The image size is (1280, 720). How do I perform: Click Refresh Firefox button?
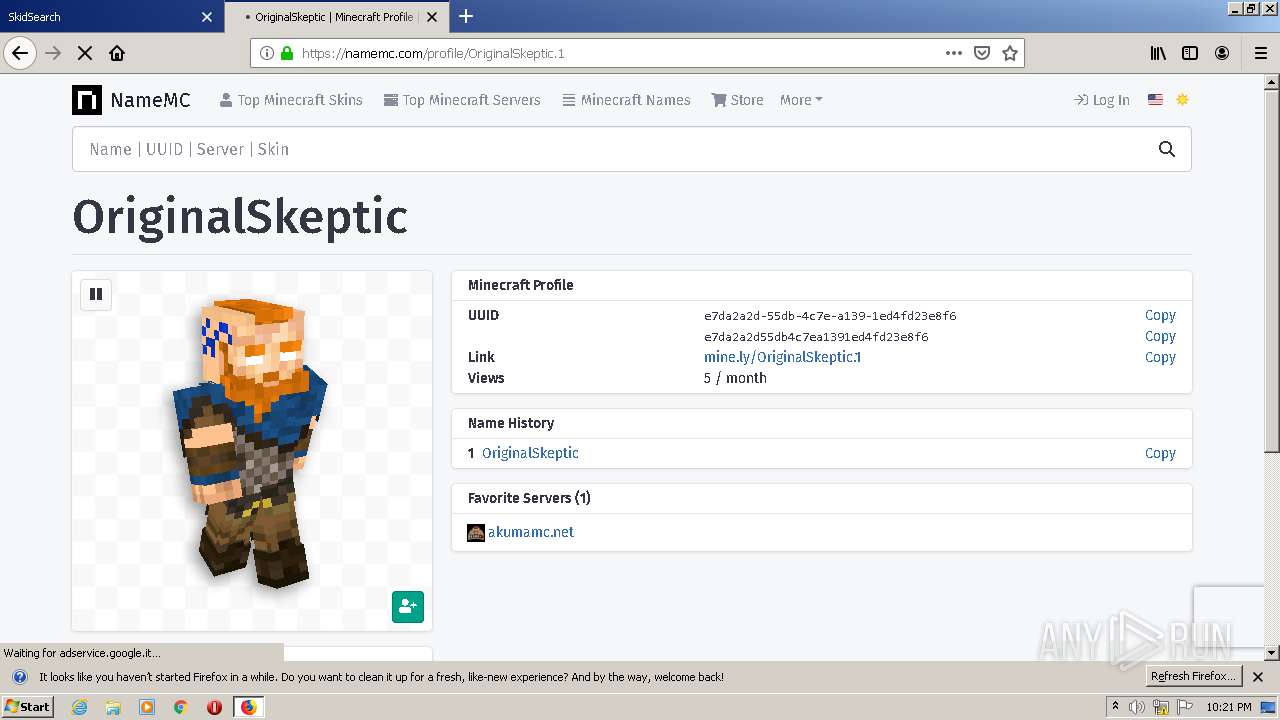[x=1193, y=676]
